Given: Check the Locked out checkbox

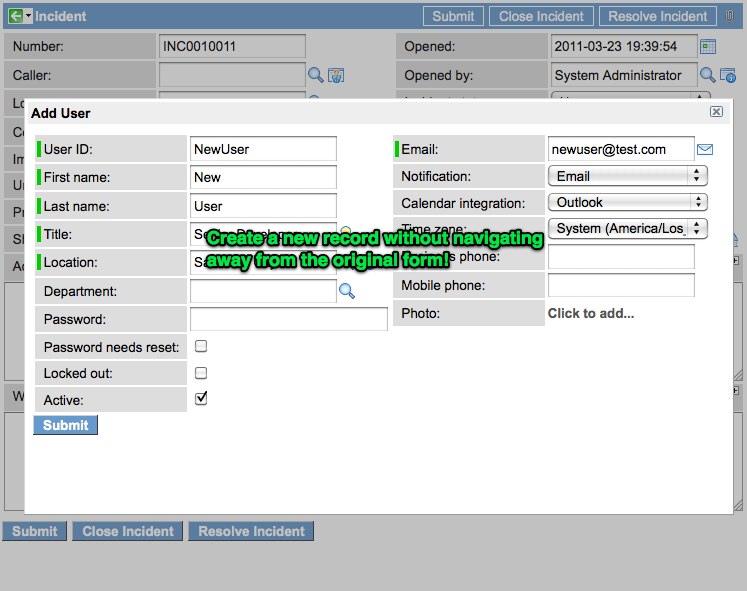Looking at the screenshot, I should [201, 373].
